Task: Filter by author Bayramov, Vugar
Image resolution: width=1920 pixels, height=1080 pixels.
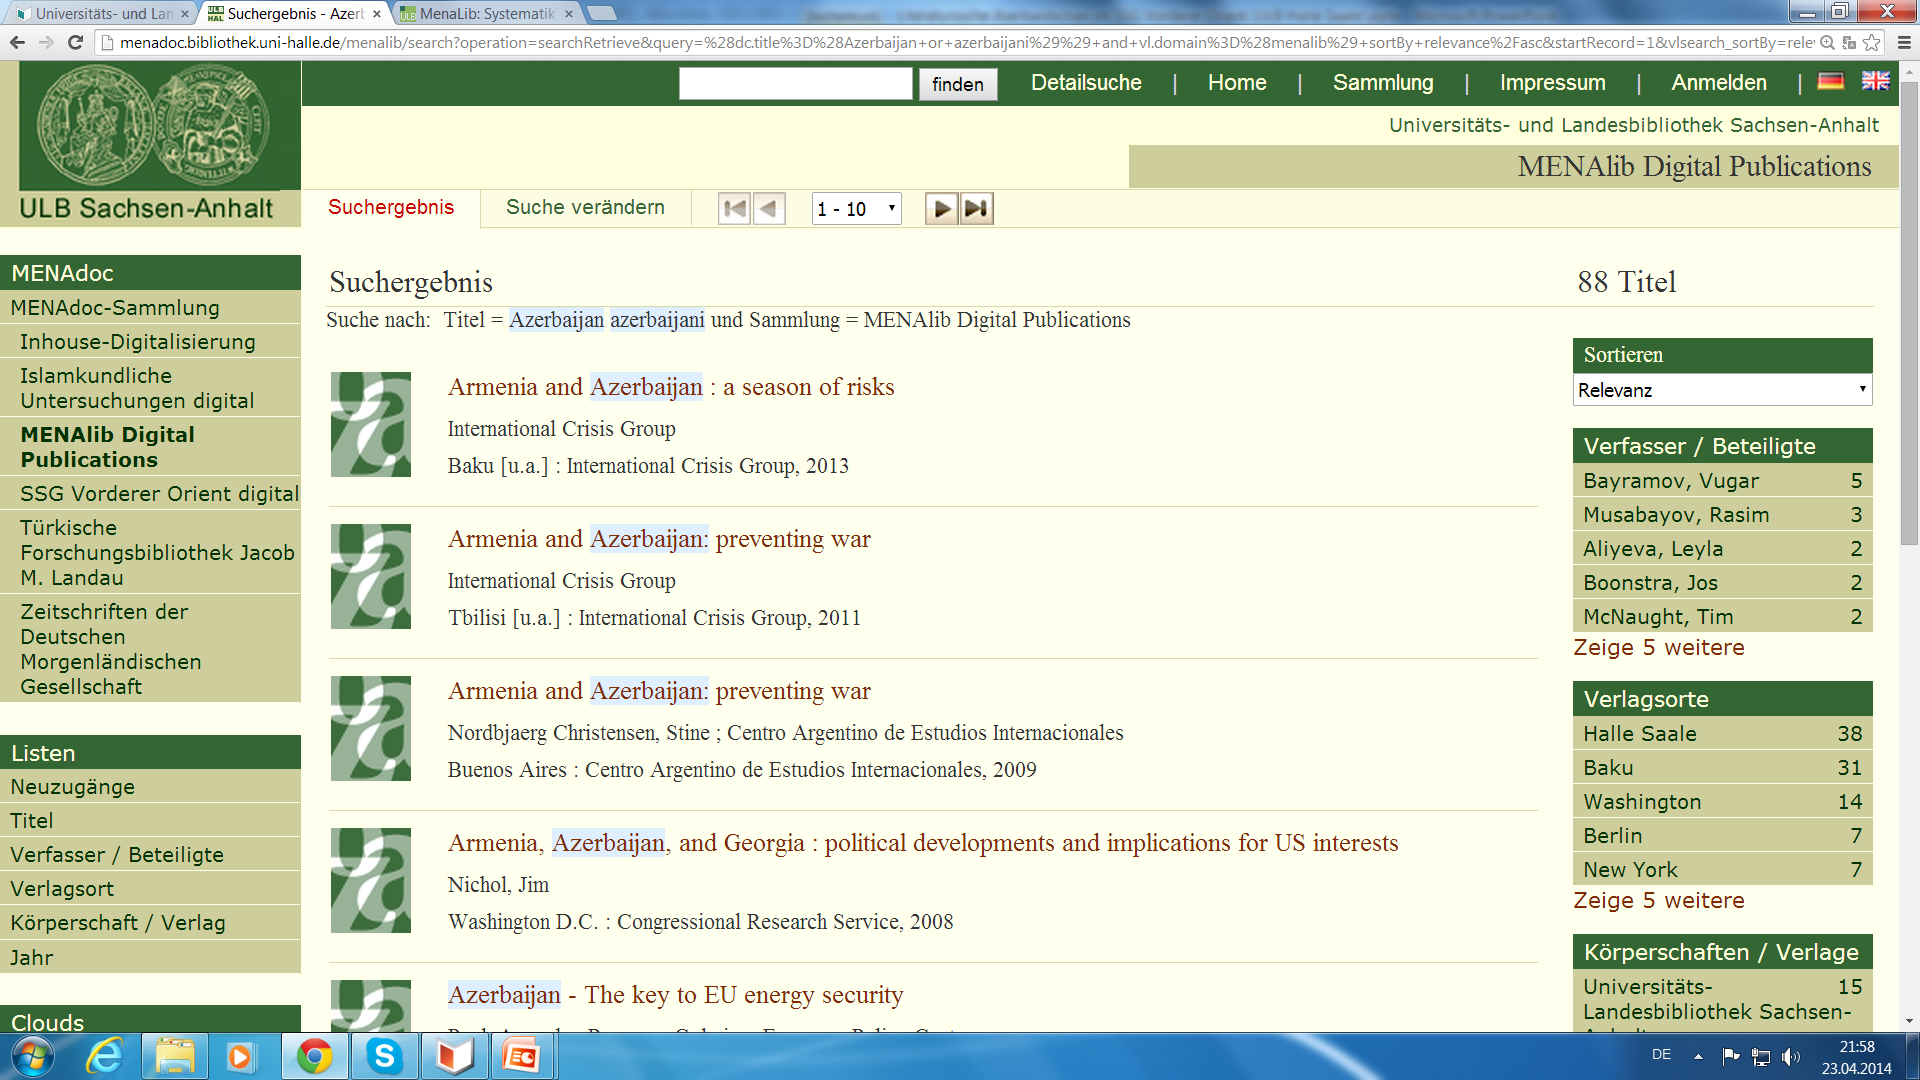Action: (x=1722, y=481)
